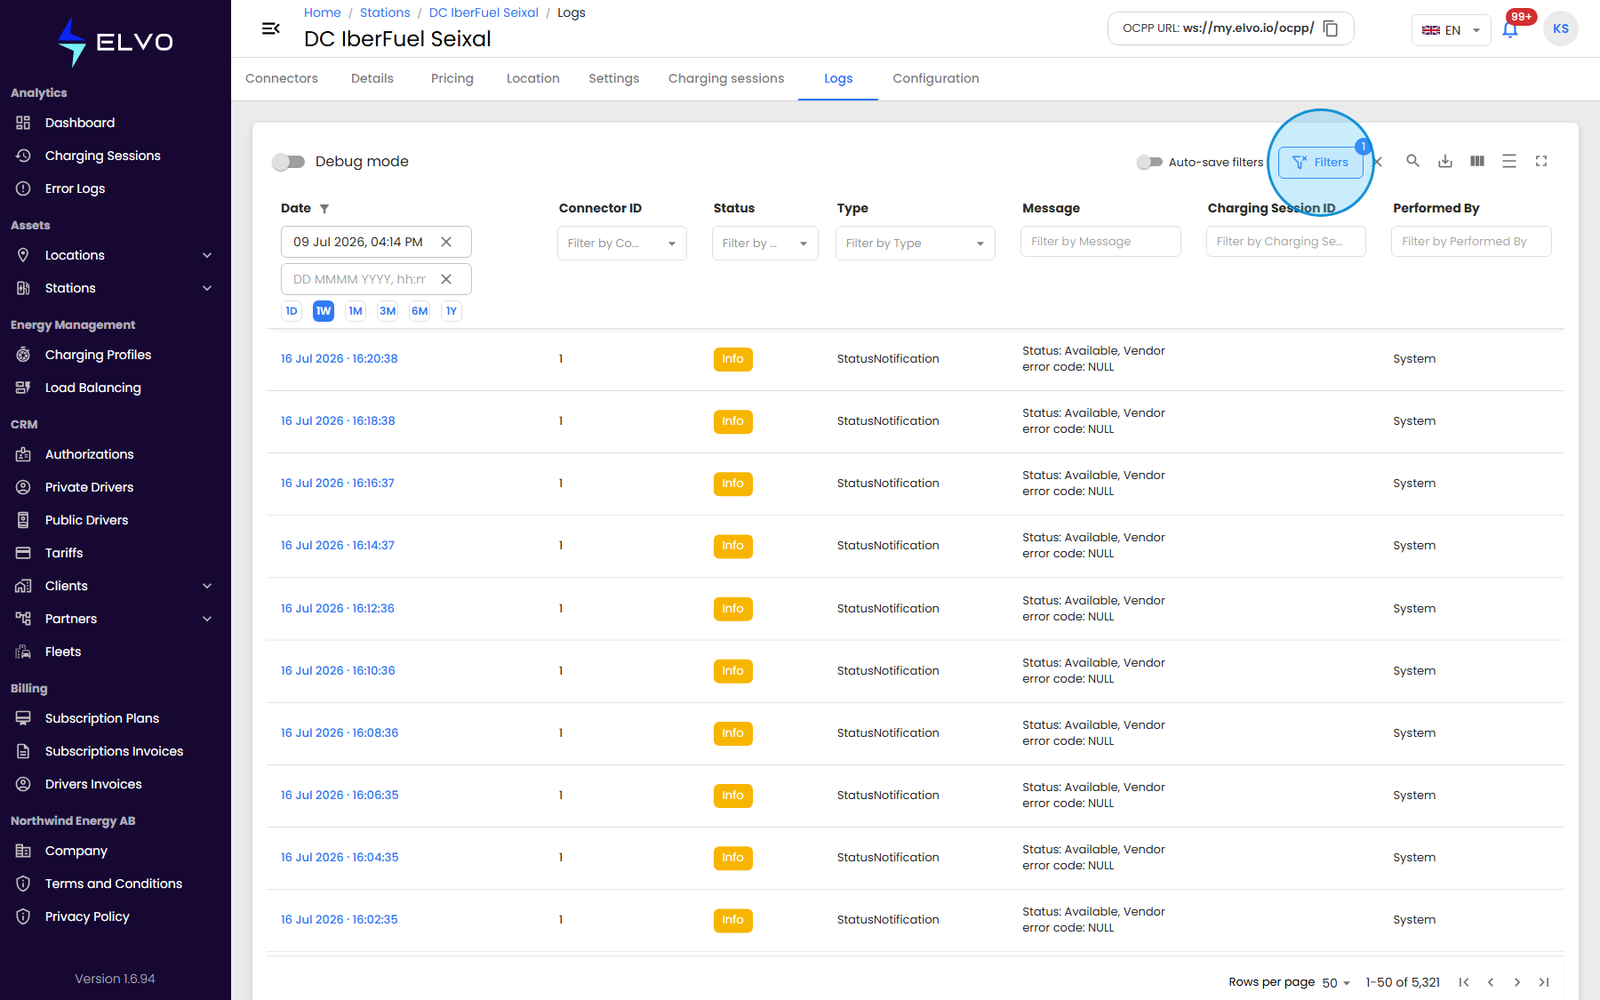Open log entry 16 Jul 2026 16:20:38

pyautogui.click(x=339, y=359)
